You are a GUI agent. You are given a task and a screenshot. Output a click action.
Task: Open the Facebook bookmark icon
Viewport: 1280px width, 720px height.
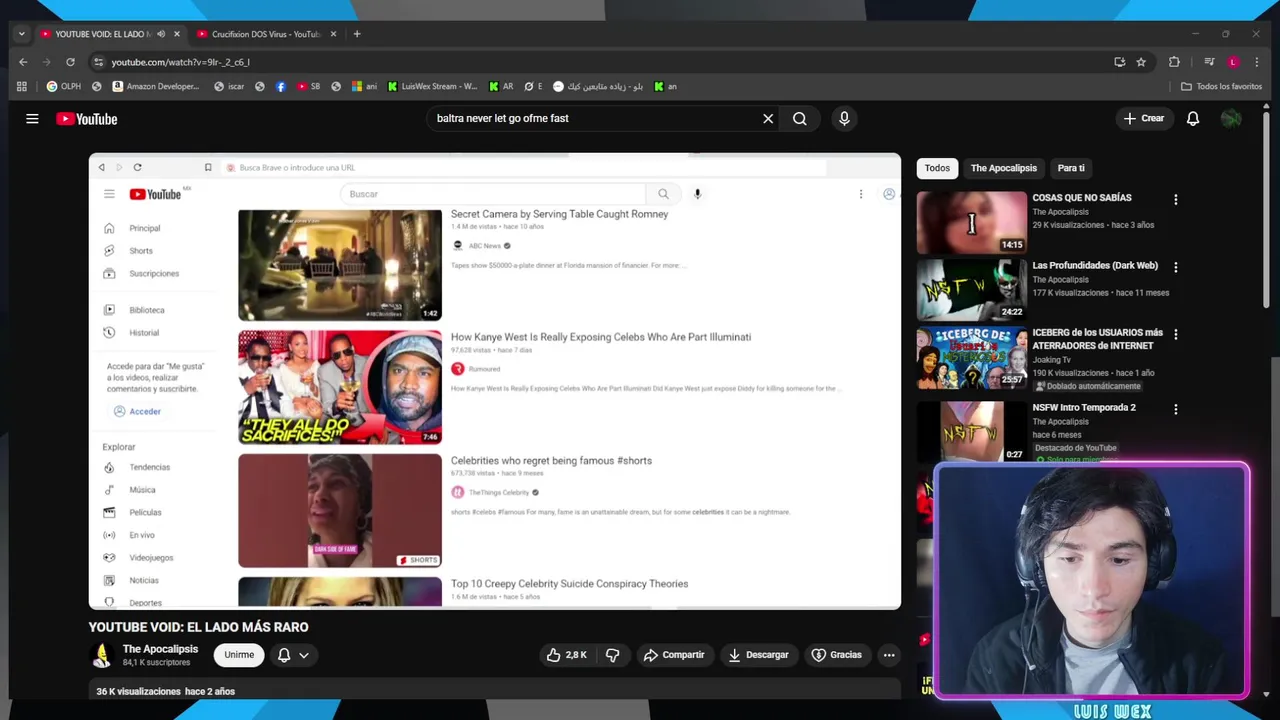pos(280,87)
